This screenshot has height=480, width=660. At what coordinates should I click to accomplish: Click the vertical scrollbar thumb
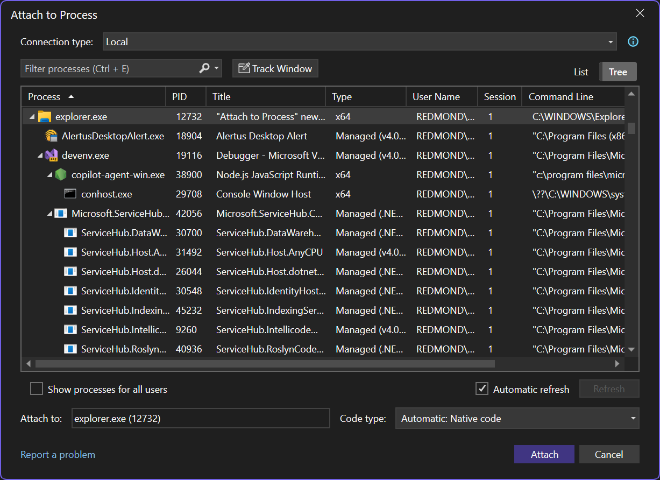[x=631, y=128]
